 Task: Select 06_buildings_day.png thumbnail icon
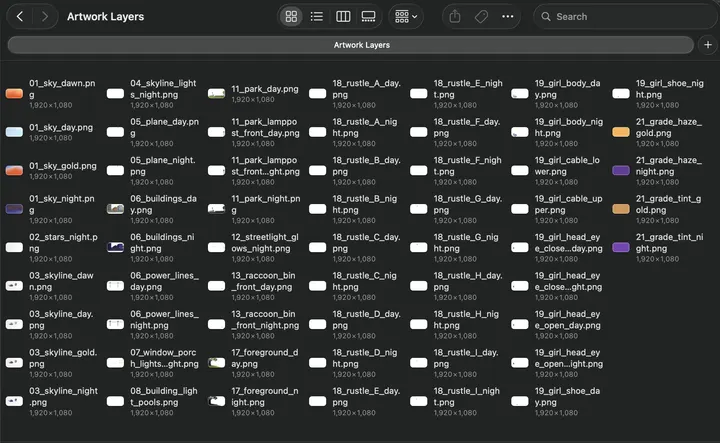(x=115, y=209)
